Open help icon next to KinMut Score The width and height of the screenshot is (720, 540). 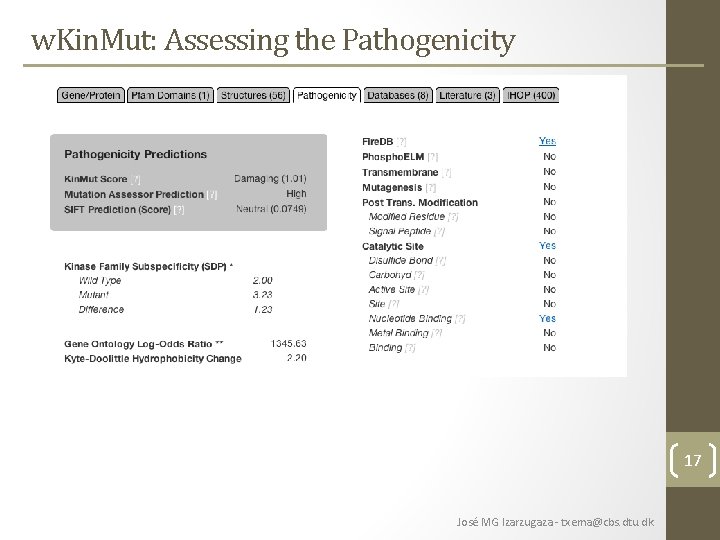click(135, 180)
